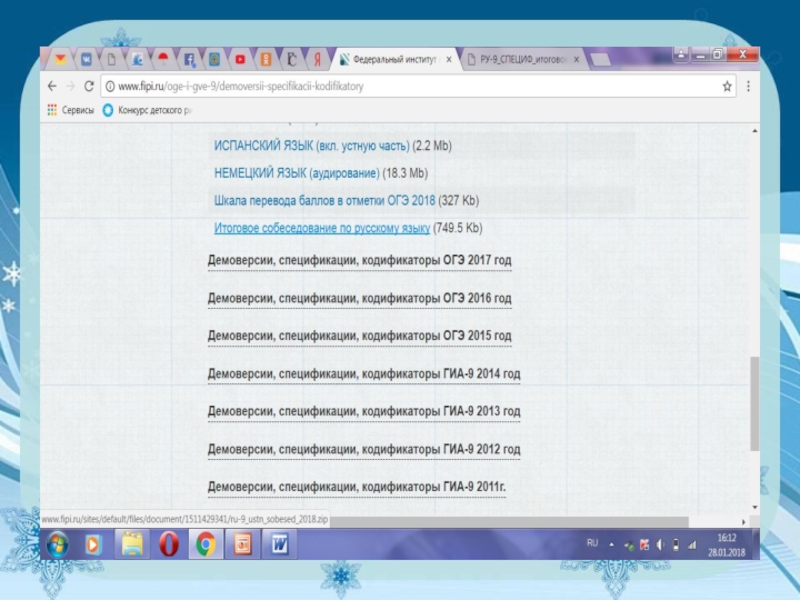Expand Демоверсии ОГЭ 2017 год section
The height and width of the screenshot is (600, 800).
[359, 260]
